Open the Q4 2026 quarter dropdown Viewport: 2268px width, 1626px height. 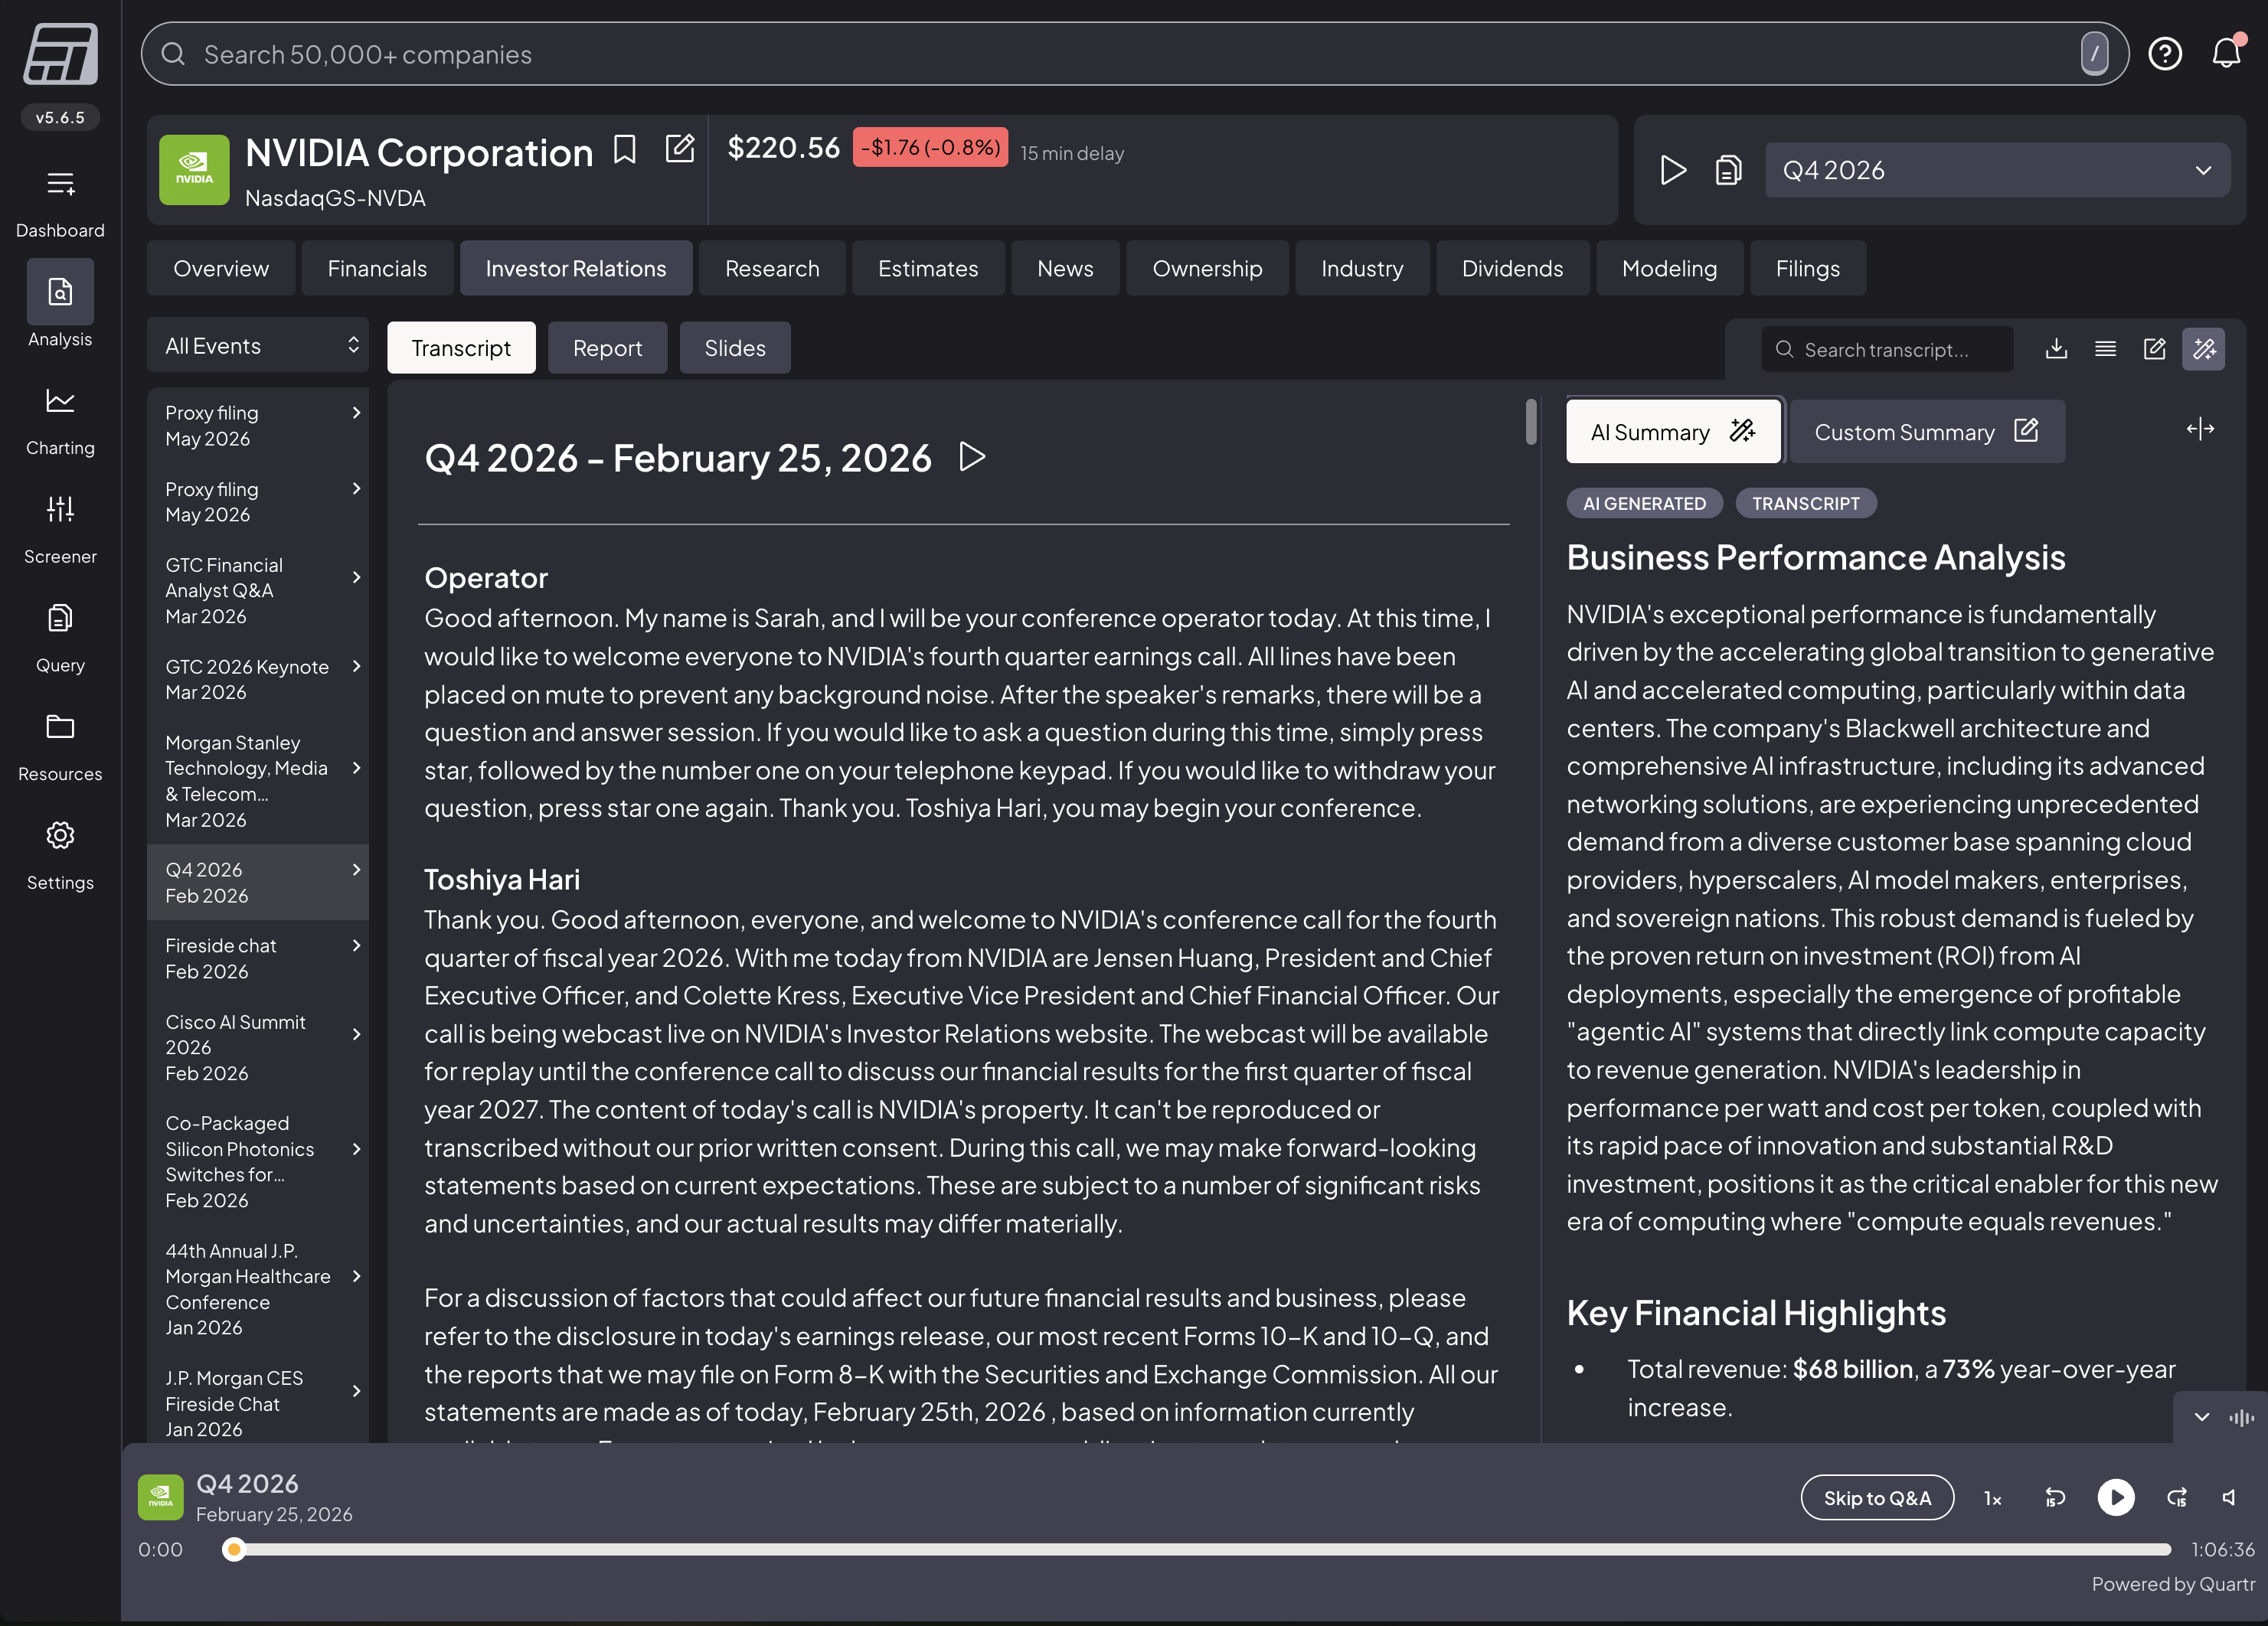coord(1997,170)
